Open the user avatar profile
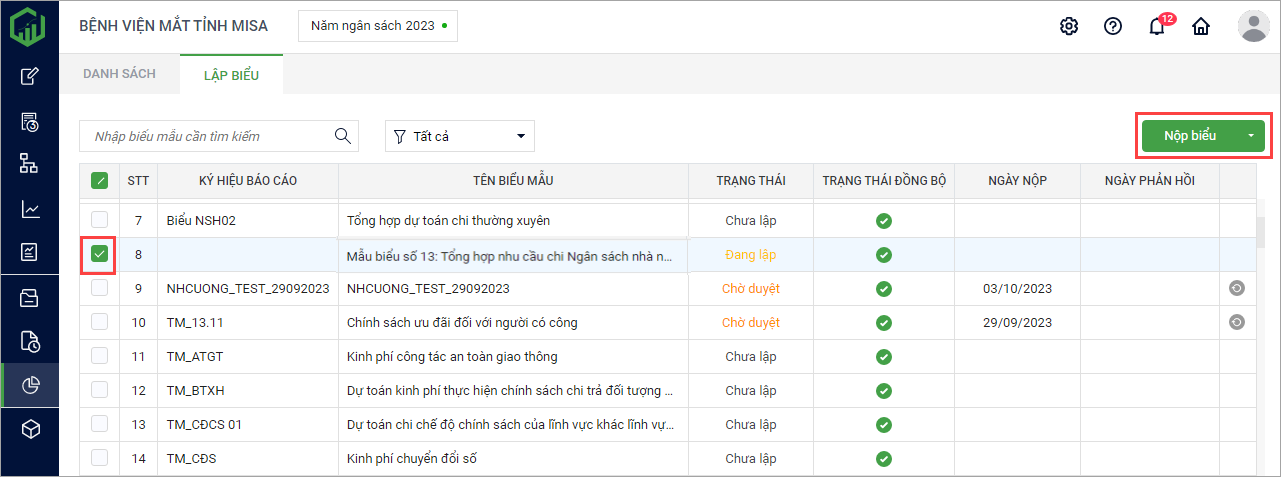The height and width of the screenshot is (477, 1281). [x=1253, y=26]
